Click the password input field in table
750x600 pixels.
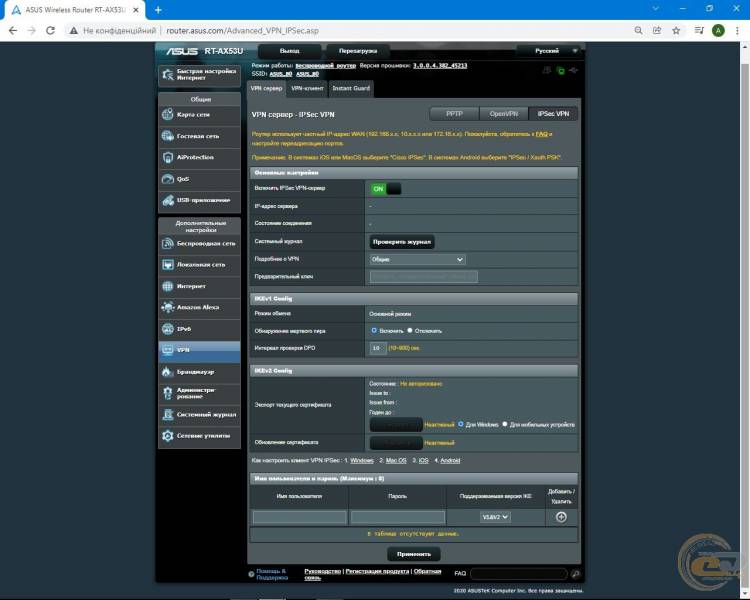[x=398, y=517]
